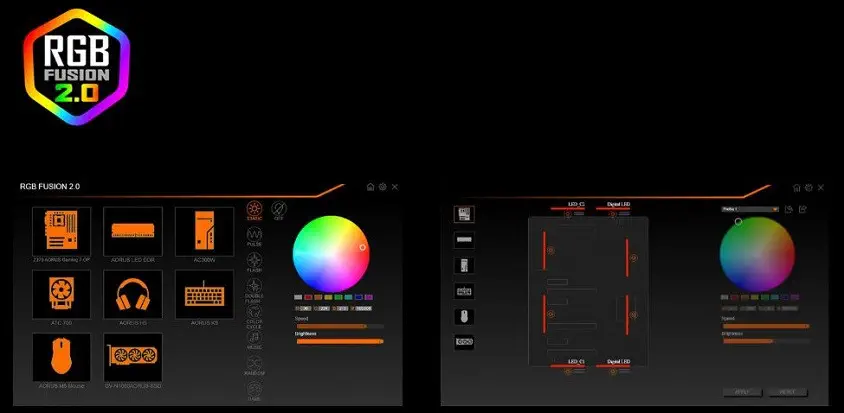This screenshot has width=844, height=413.
Task: Set the Brightness slider in motherboard LED window
Action: click(766, 341)
